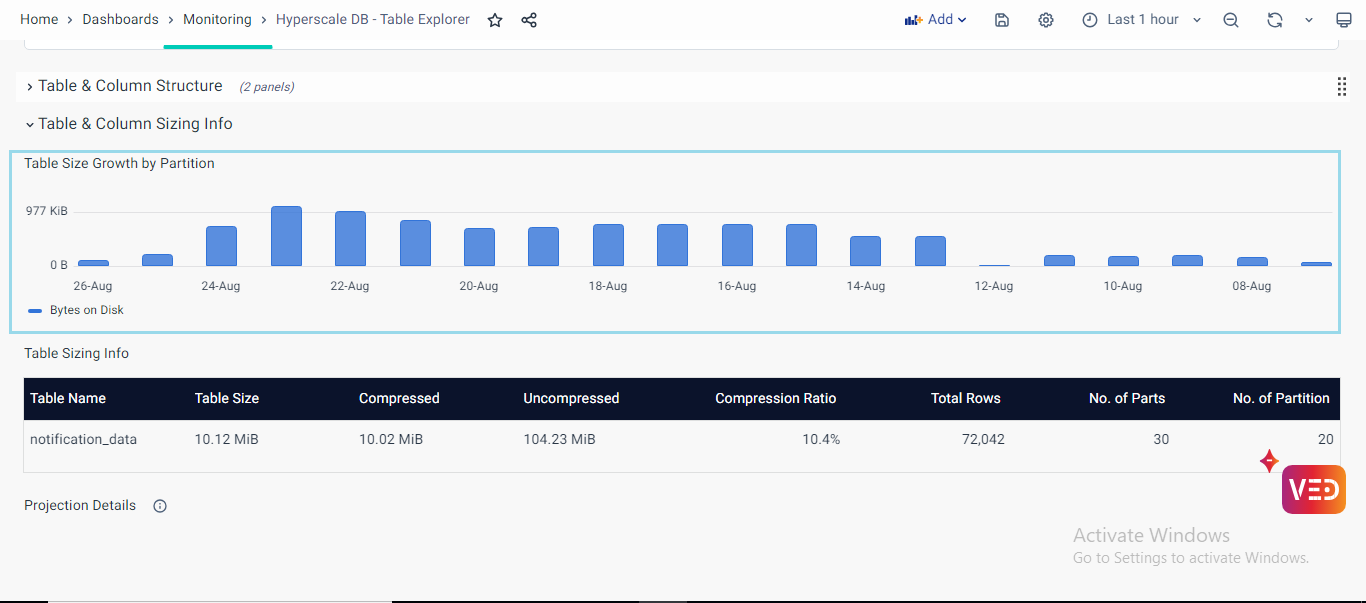Show info for Projection Details
This screenshot has width=1366, height=603.
160,506
